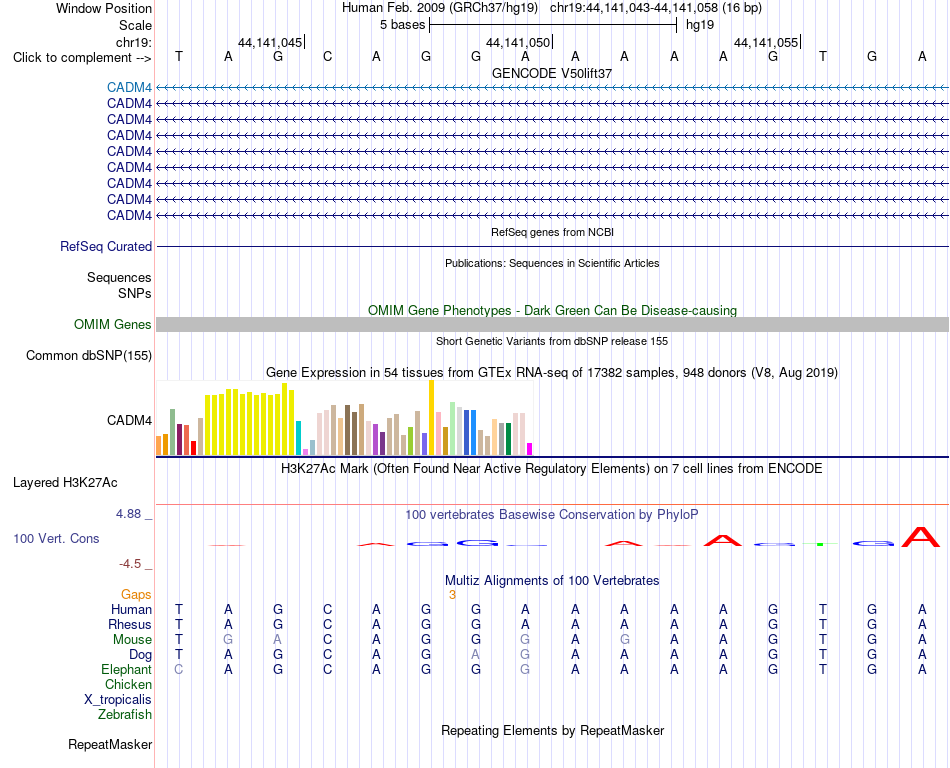Click the largest red A in PhyloP track
This screenshot has width=950, height=768.
(921, 537)
